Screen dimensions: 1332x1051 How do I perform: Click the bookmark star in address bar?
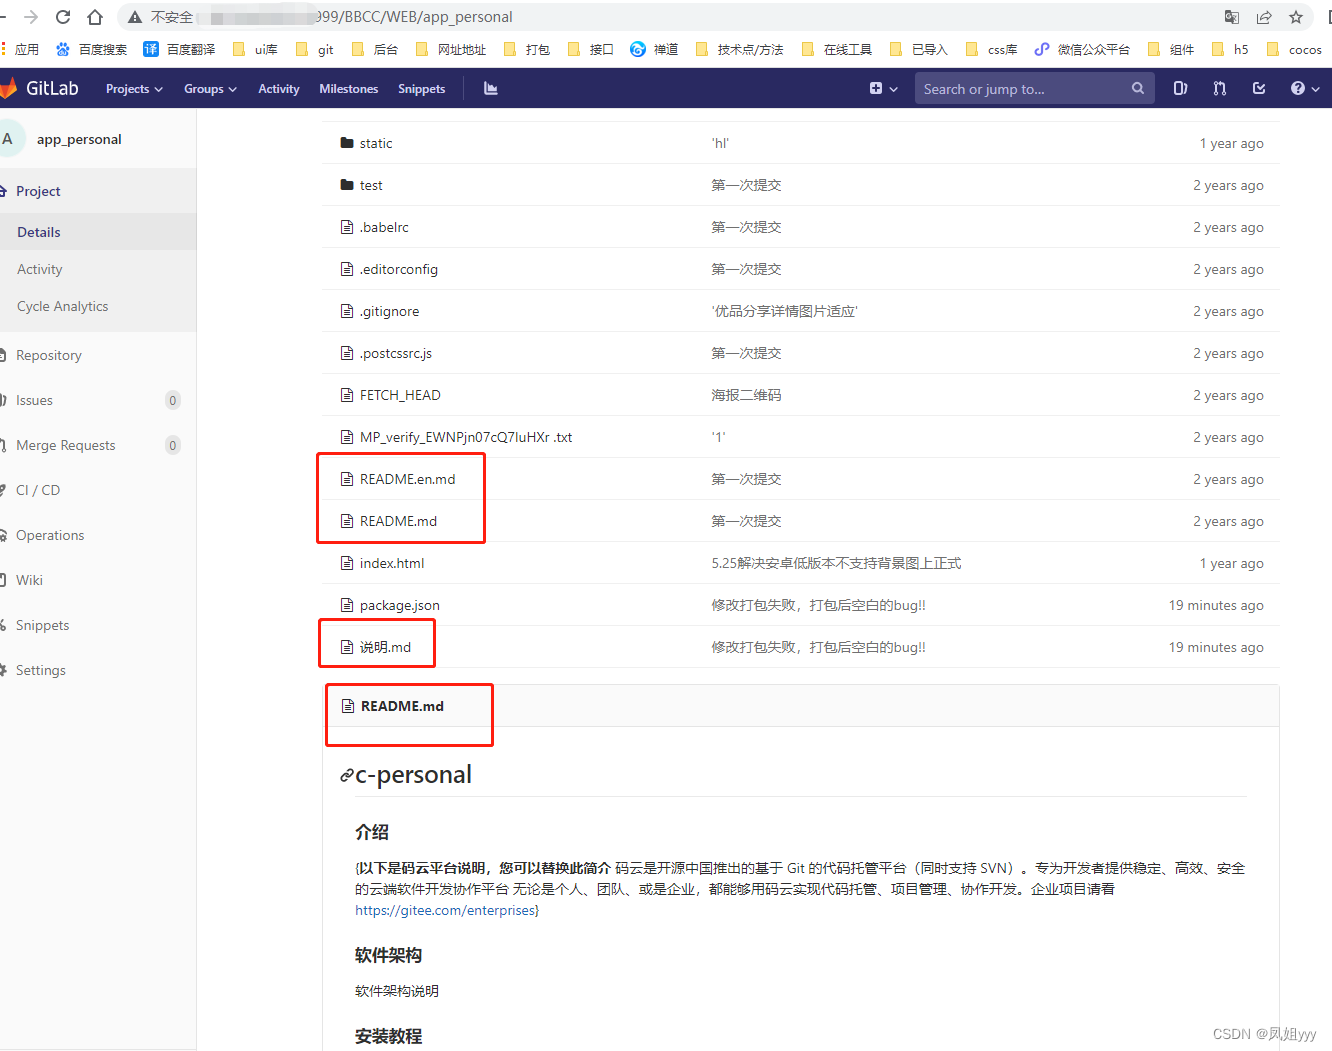pyautogui.click(x=1297, y=17)
